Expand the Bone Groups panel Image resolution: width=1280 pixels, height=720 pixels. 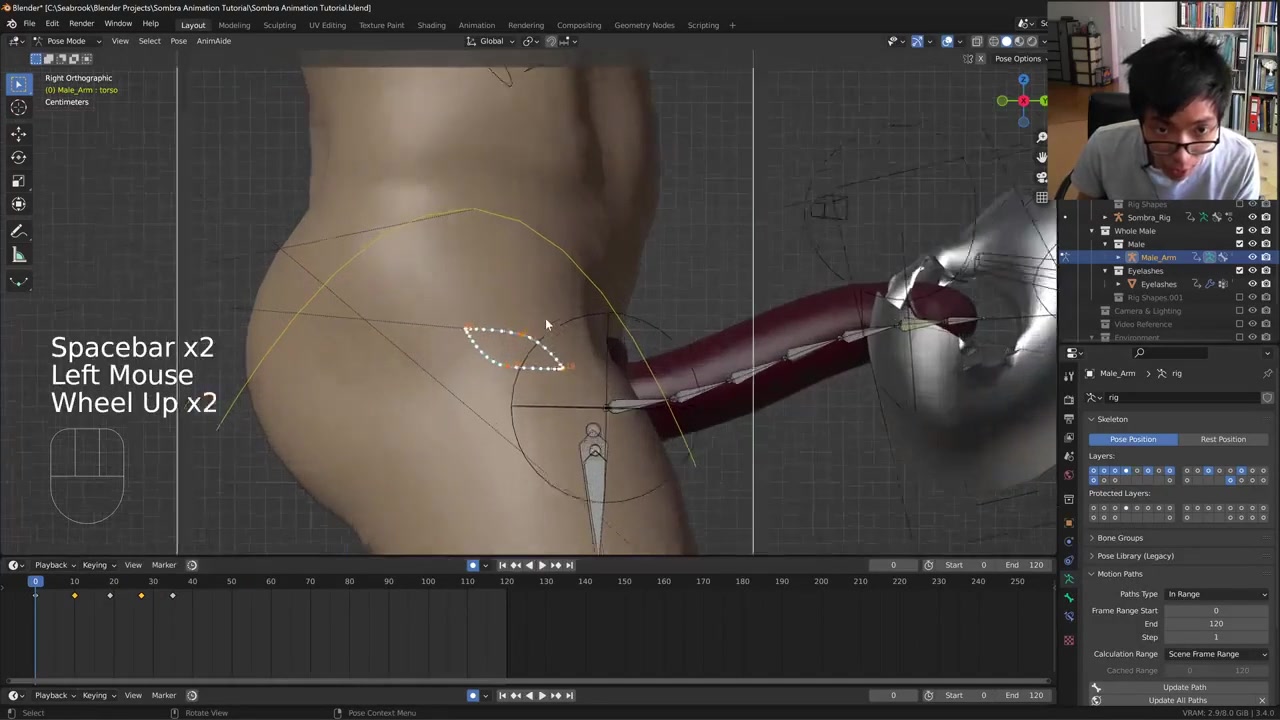[x=1119, y=538]
